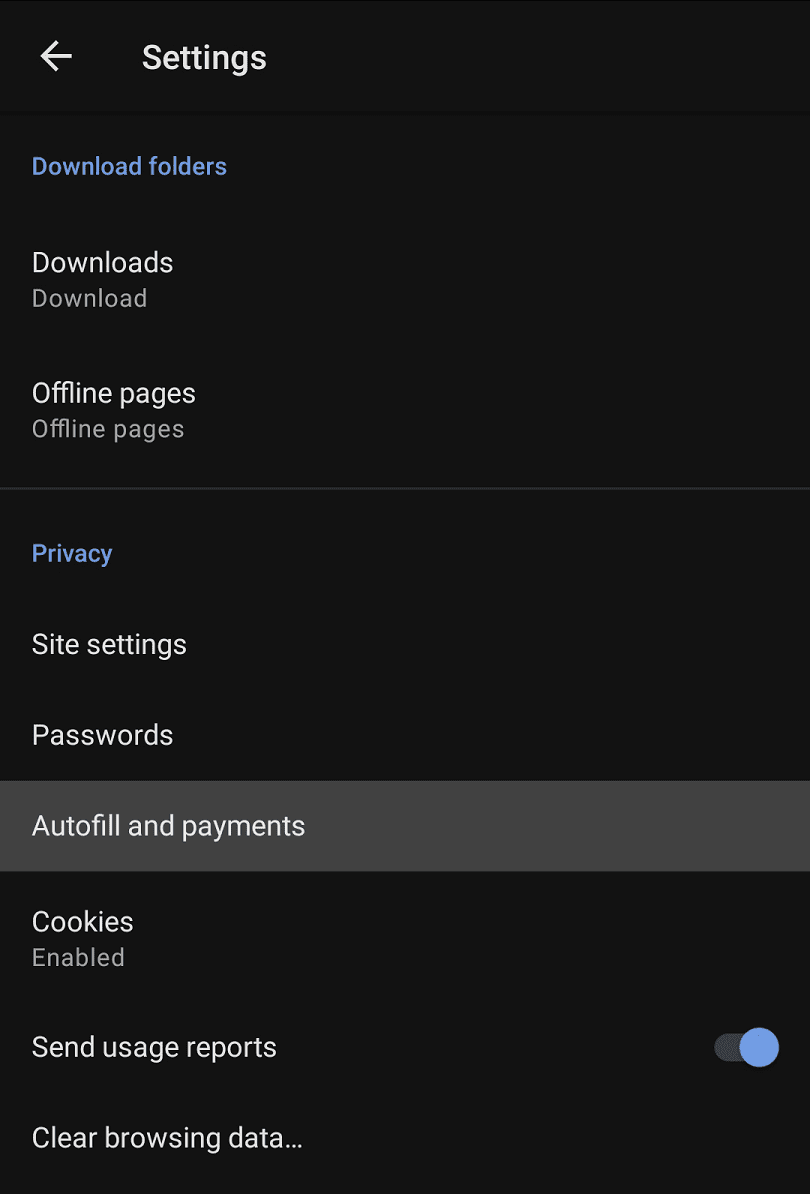Open the Offline pages folder setting
The image size is (810, 1194).
point(405,410)
